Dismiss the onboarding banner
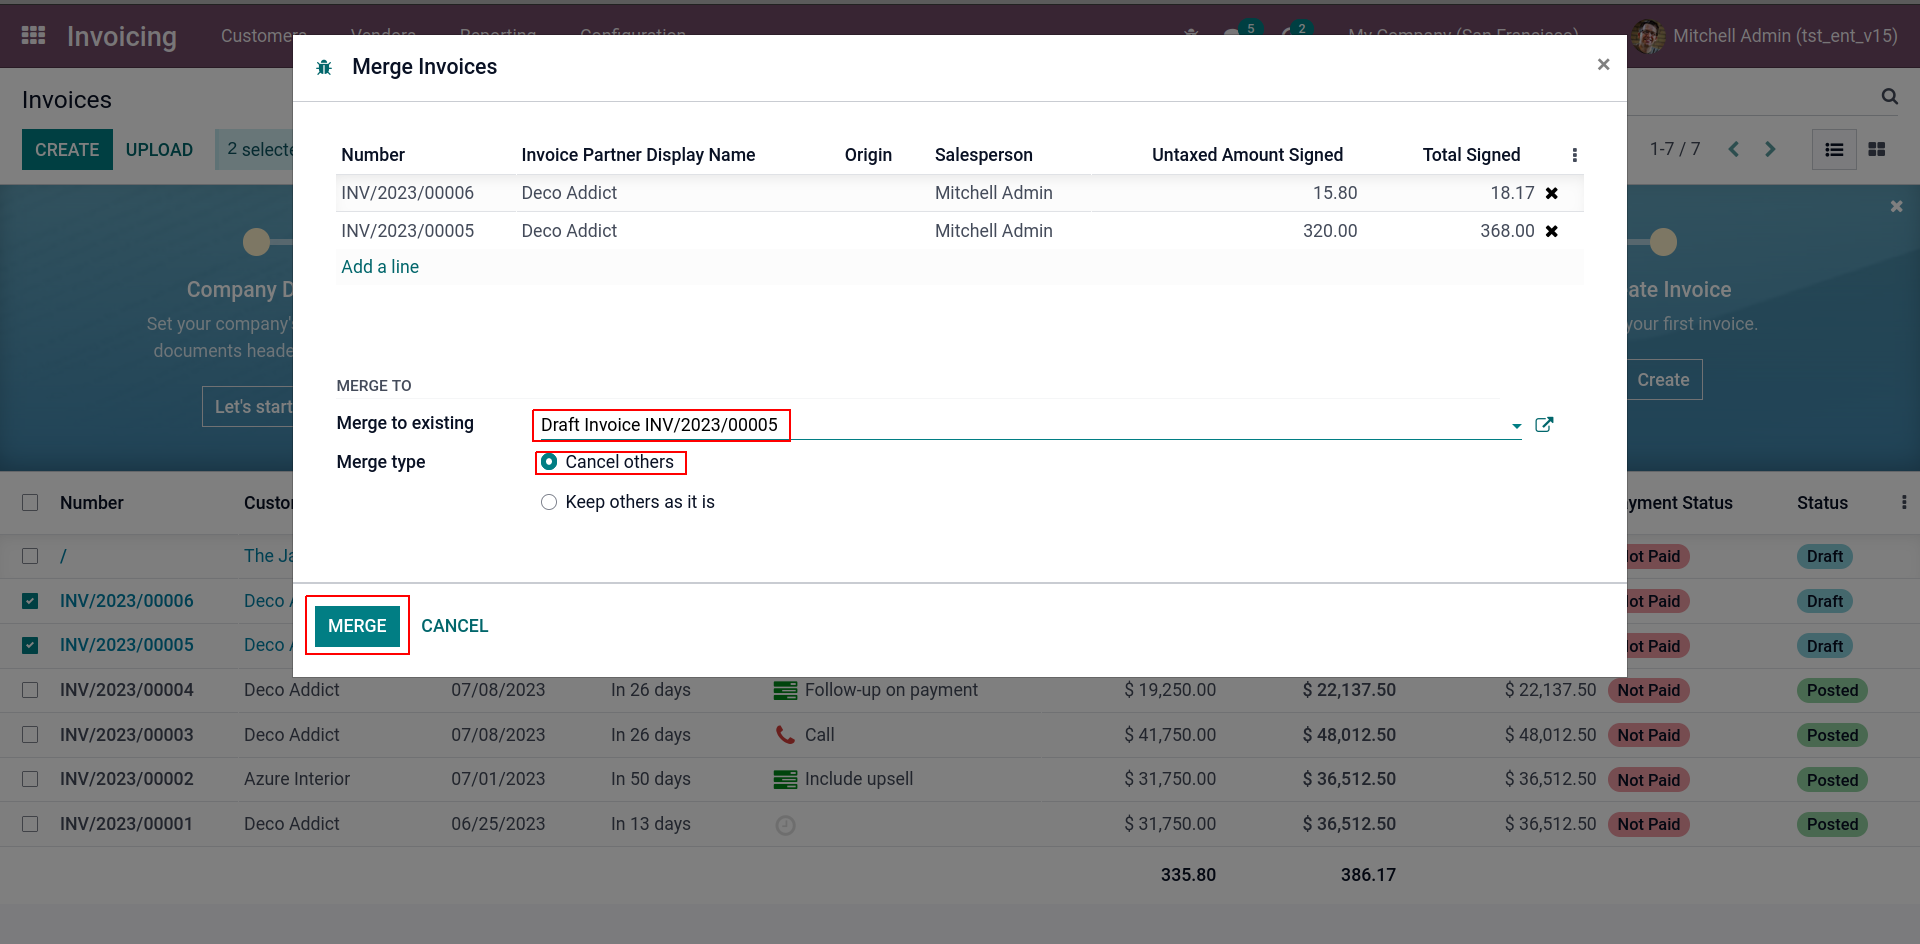Screen dimensions: 1920x944 (1896, 206)
